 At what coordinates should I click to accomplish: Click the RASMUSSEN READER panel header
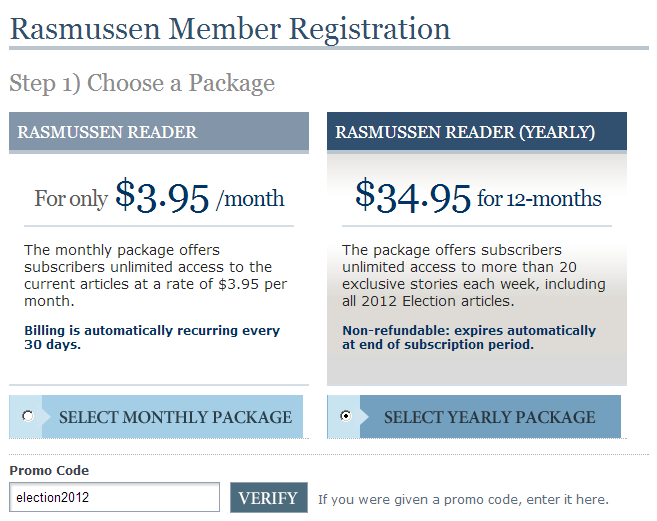pos(159,132)
